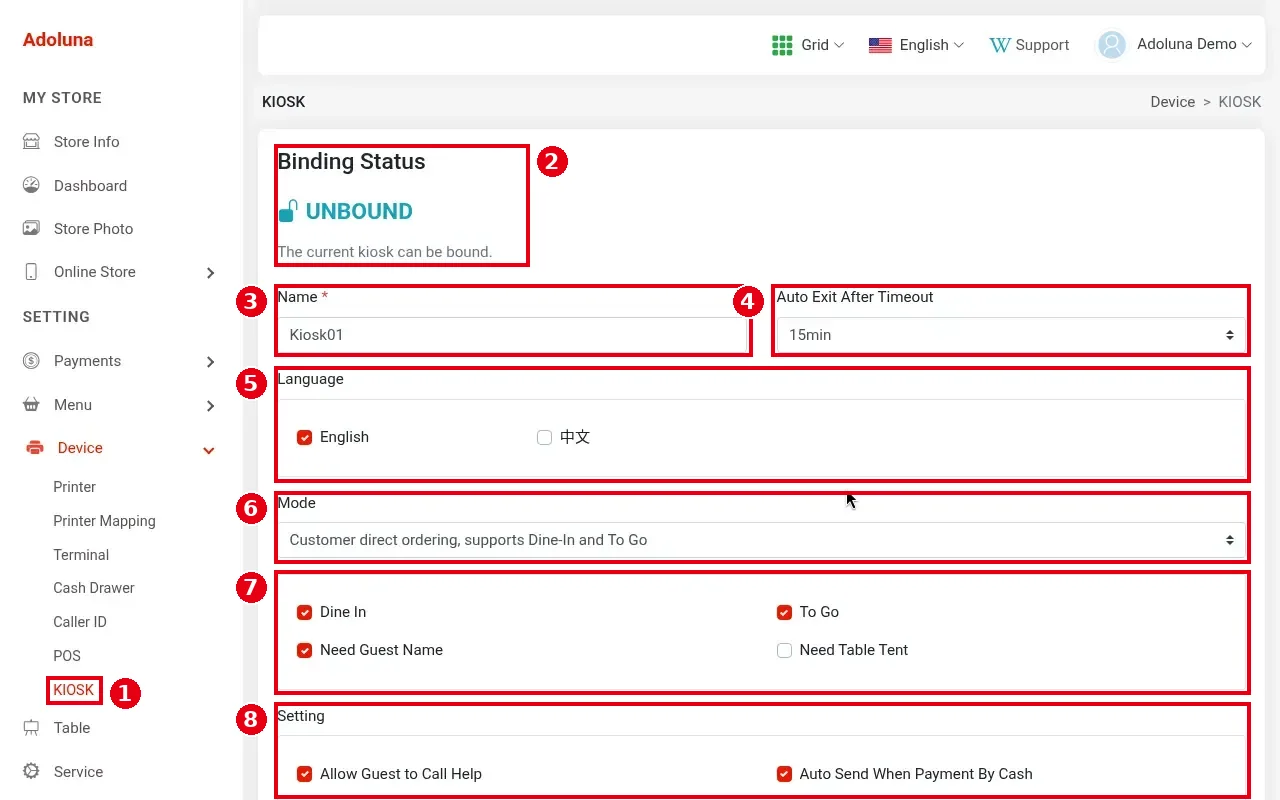Open the Mode selection dropdown

coord(761,540)
